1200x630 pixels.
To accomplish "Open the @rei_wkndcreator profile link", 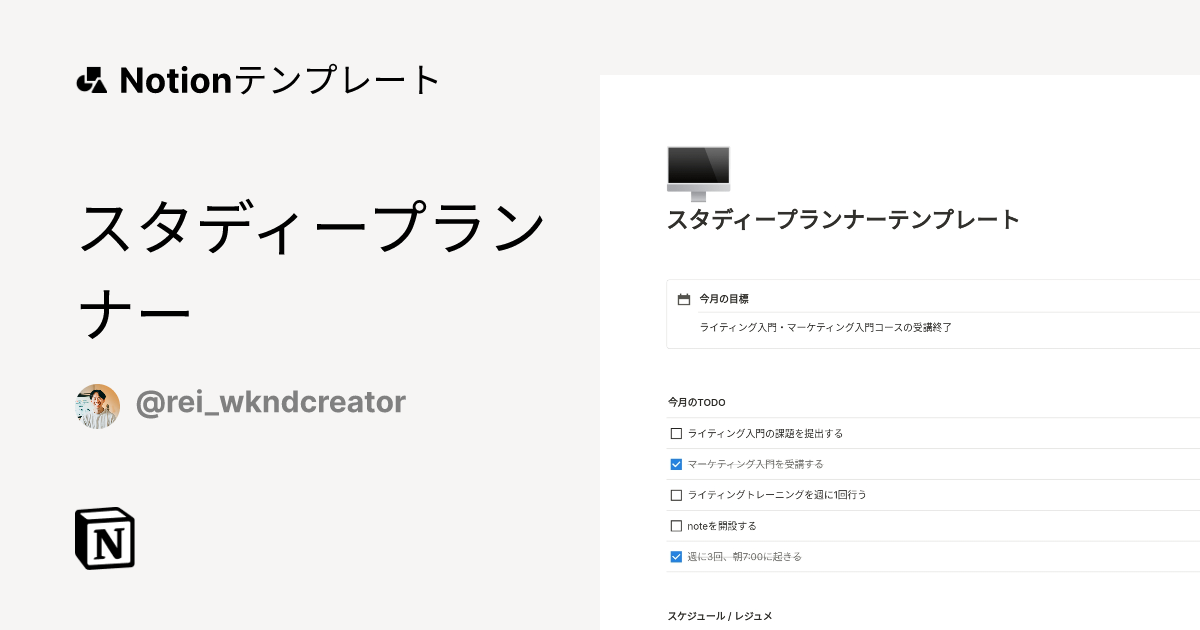I will point(270,403).
